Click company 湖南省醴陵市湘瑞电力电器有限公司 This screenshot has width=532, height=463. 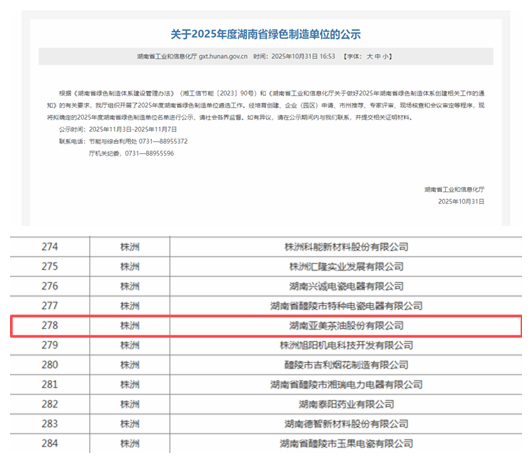click(346, 385)
